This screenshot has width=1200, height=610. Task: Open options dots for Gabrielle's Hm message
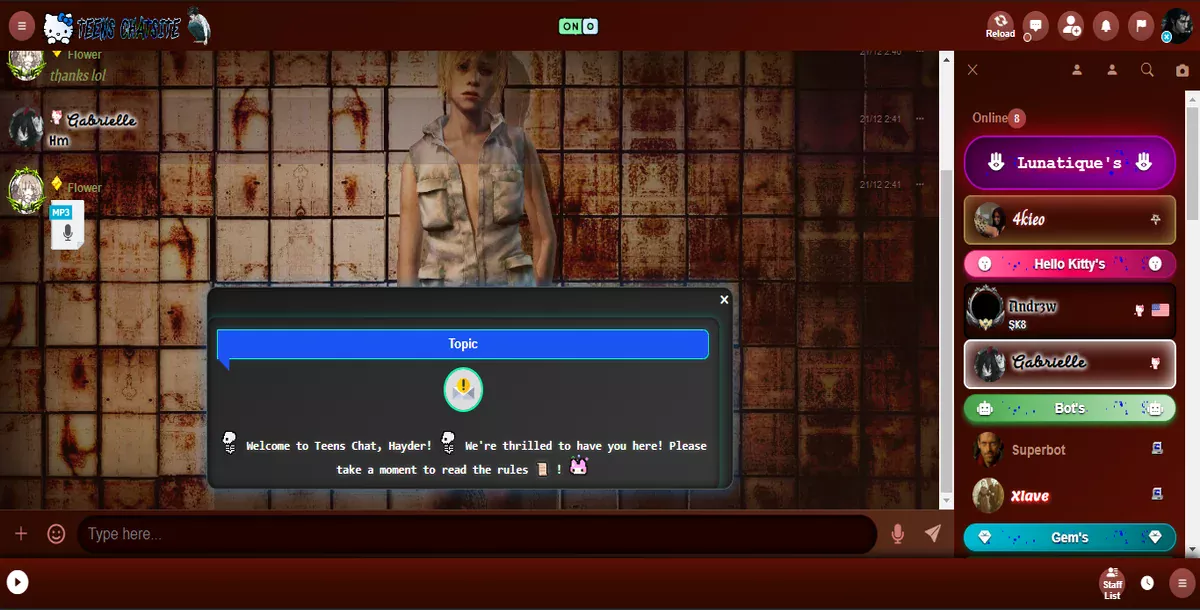pyautogui.click(x=920, y=119)
